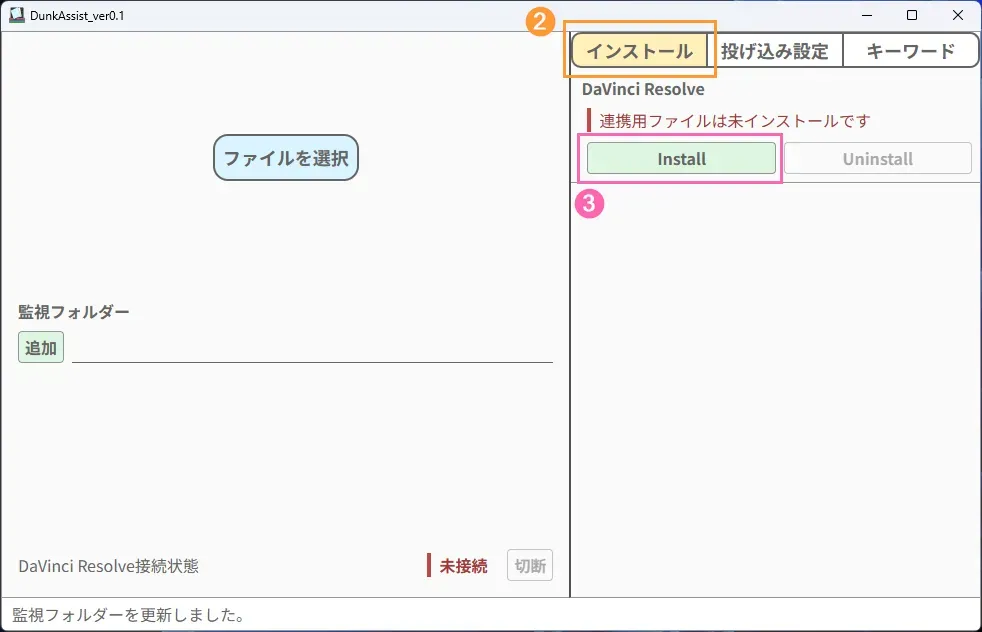
Task: Click the DunkAssist app icon in title bar
Action: [x=16, y=15]
